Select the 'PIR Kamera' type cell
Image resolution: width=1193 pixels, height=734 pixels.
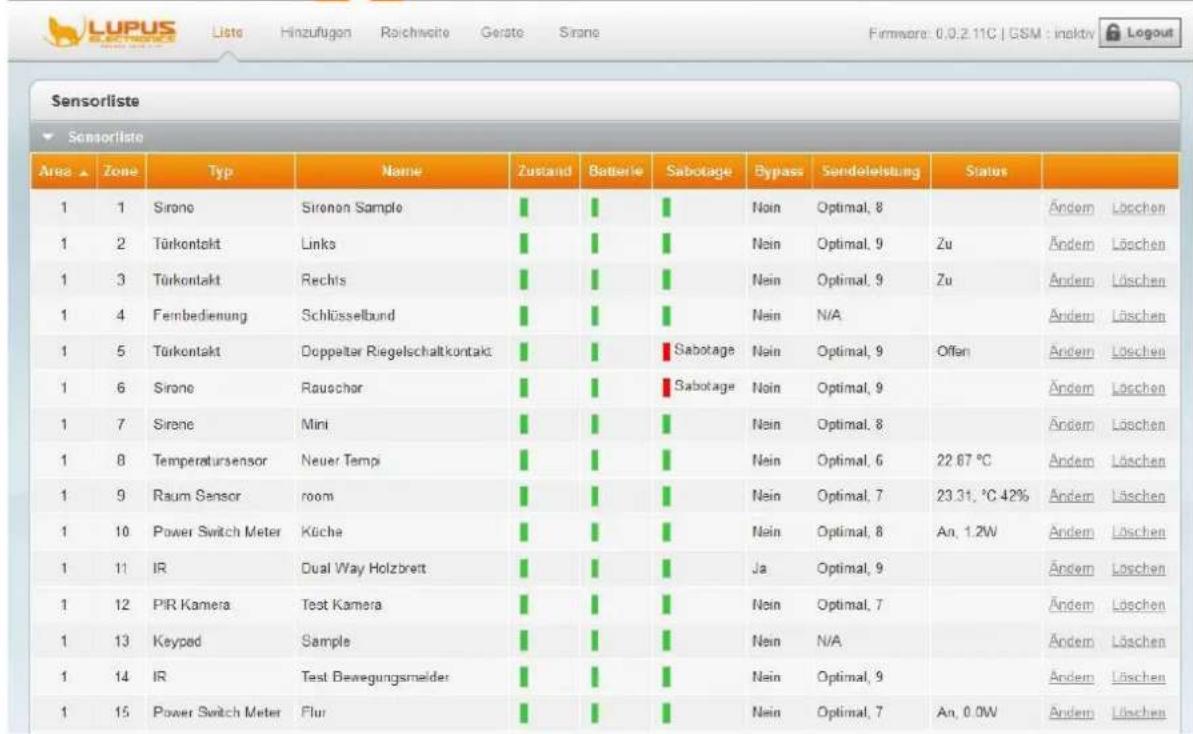coord(191,605)
